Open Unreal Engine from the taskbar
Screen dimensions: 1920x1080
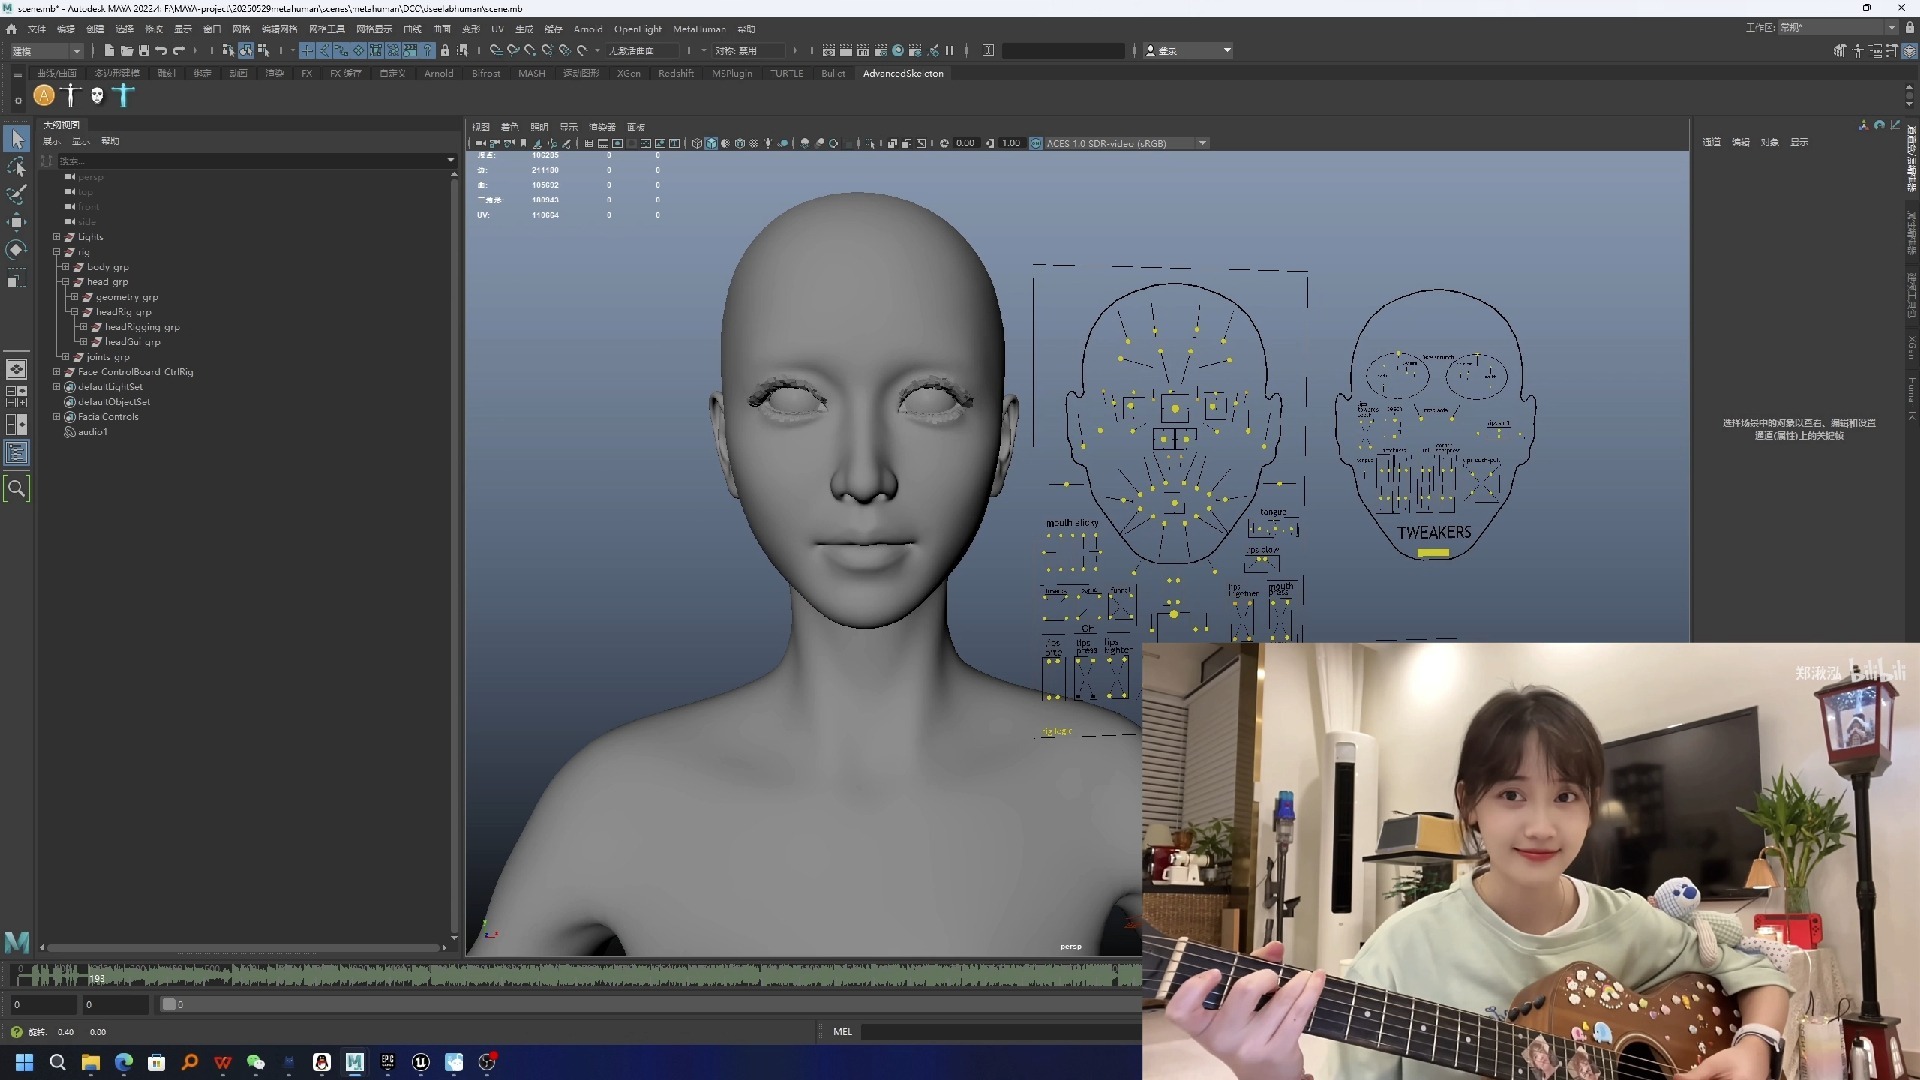pyautogui.click(x=421, y=1062)
